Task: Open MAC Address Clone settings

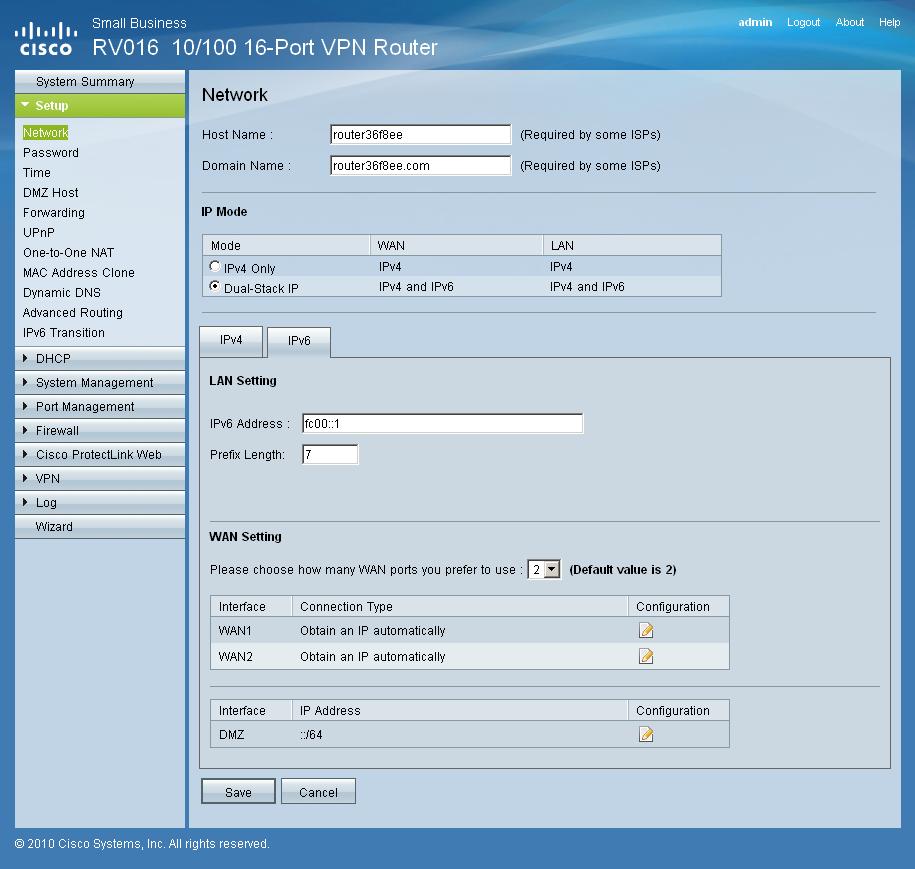Action: click(x=79, y=273)
